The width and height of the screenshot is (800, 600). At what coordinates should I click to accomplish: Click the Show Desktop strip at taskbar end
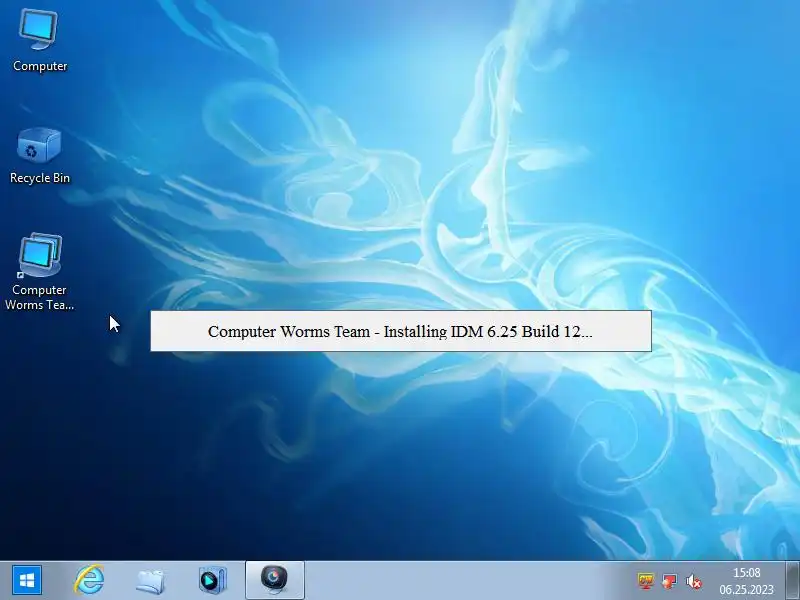tap(792, 581)
